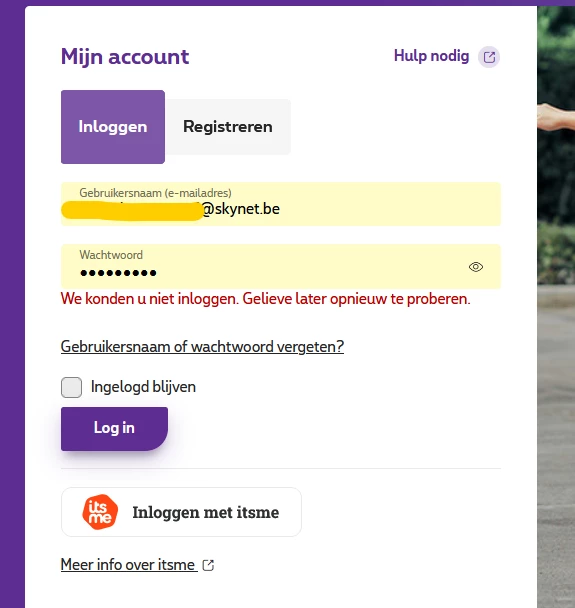This screenshot has width=575, height=608.
Task: Open Gebruikersnaam of wachtwoord vergeten link
Action: [x=202, y=346]
